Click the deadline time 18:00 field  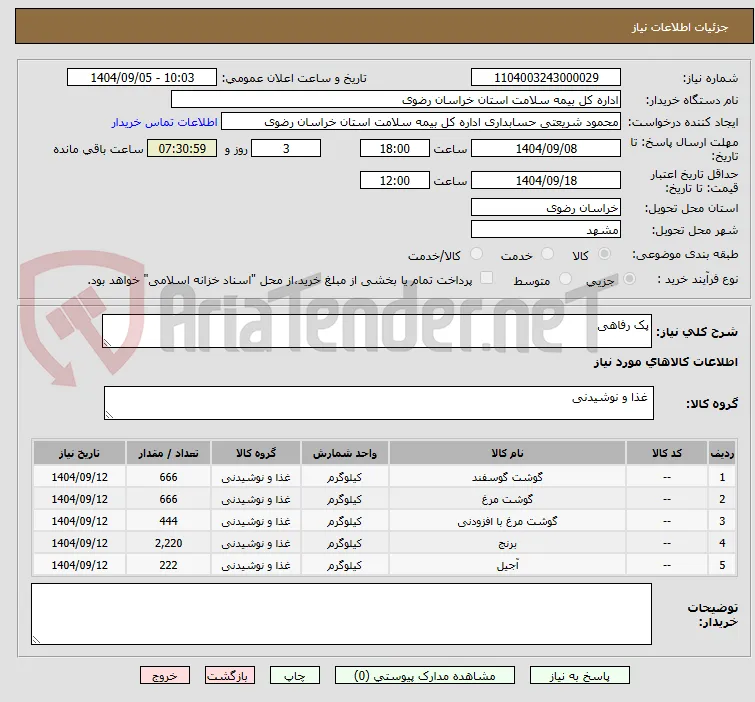[395, 148]
